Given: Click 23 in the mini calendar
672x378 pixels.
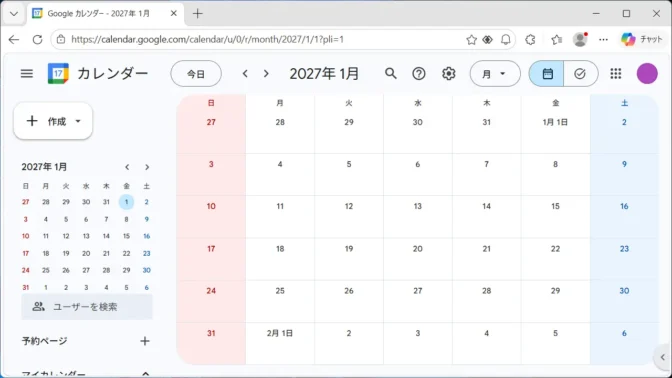Looking at the screenshot, I should (147, 253).
